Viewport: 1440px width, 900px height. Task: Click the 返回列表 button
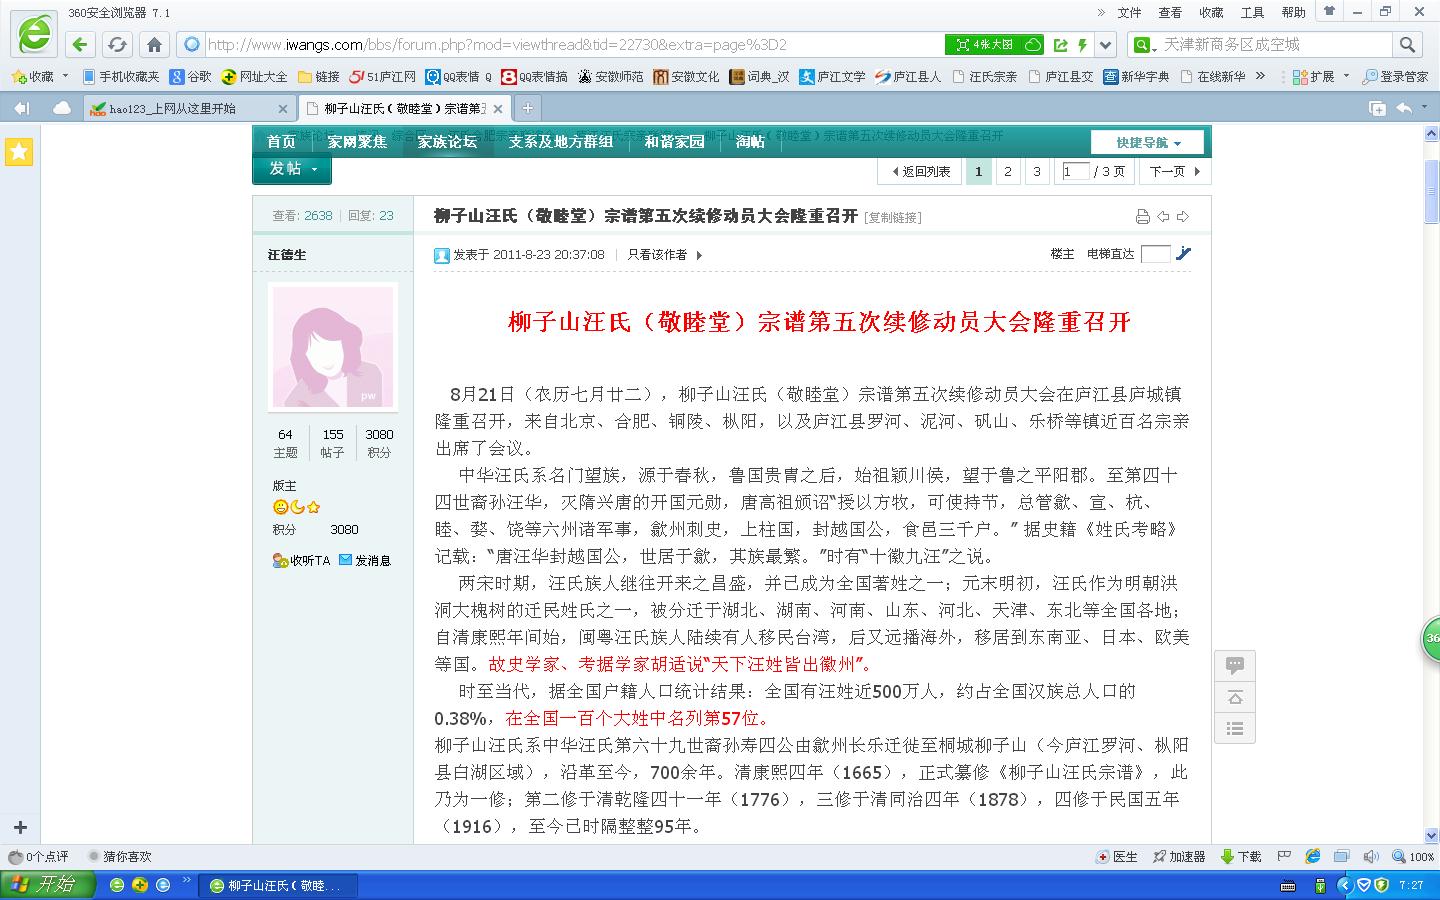click(x=920, y=172)
